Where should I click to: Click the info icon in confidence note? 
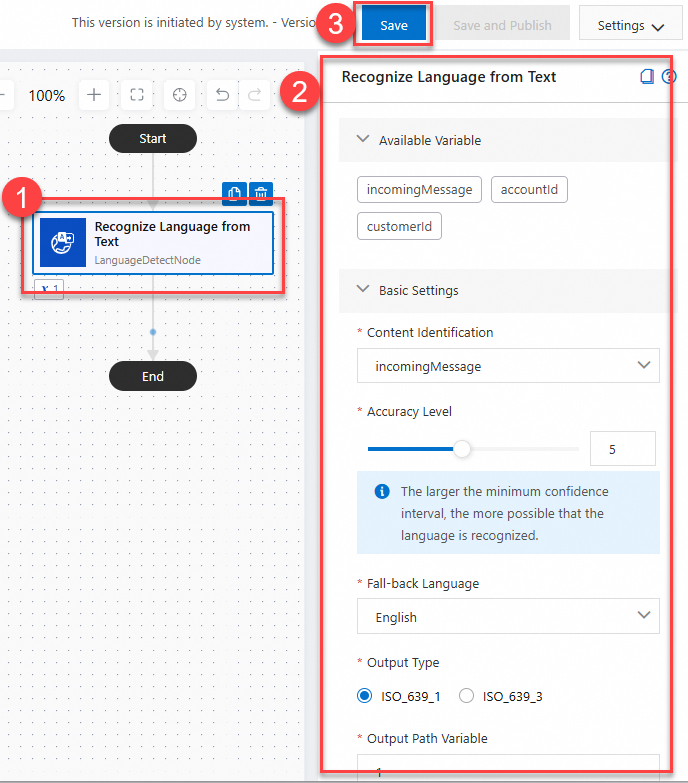382,491
